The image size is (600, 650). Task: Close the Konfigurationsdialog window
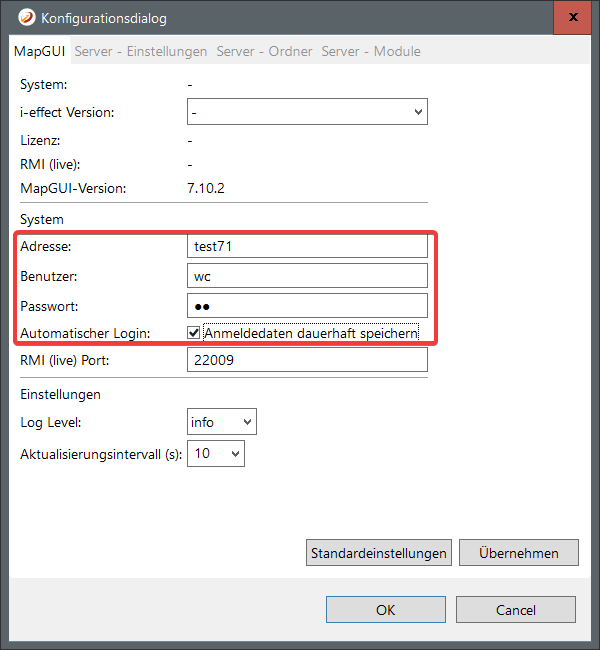pyautogui.click(x=572, y=18)
